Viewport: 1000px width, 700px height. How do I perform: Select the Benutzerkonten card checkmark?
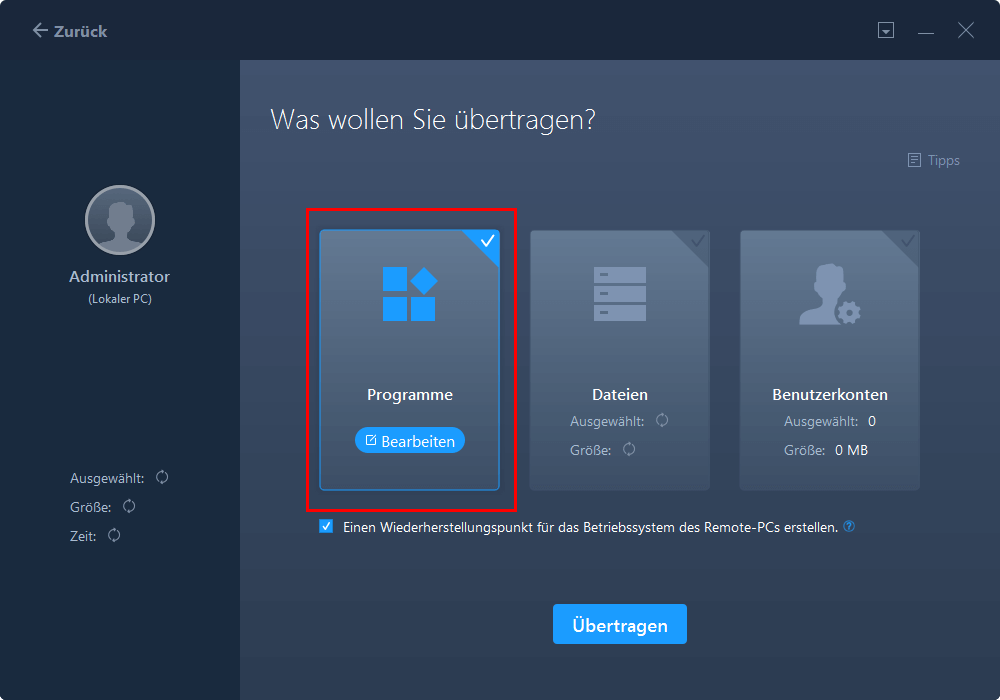point(908,241)
